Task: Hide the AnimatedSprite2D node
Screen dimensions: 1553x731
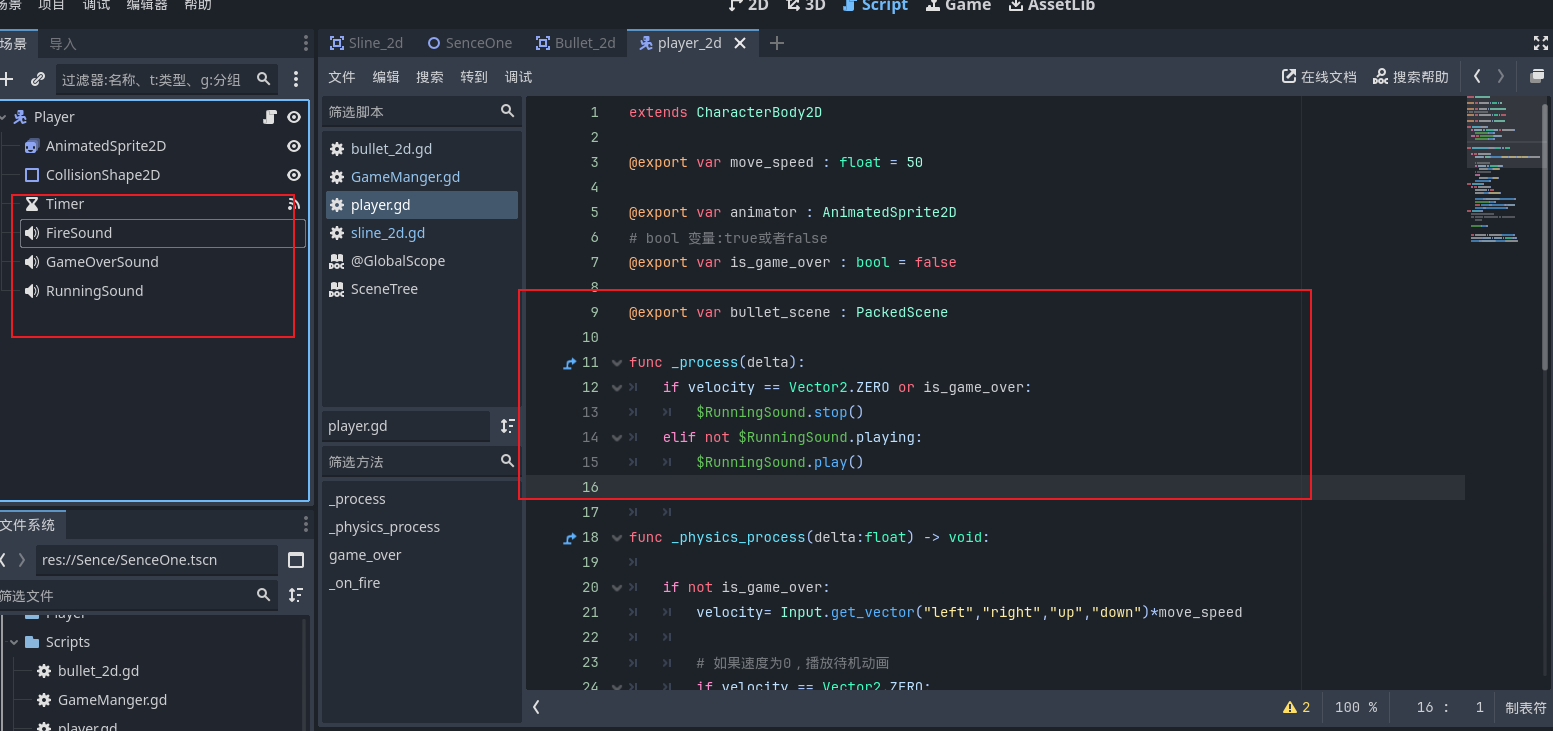Action: (294, 146)
